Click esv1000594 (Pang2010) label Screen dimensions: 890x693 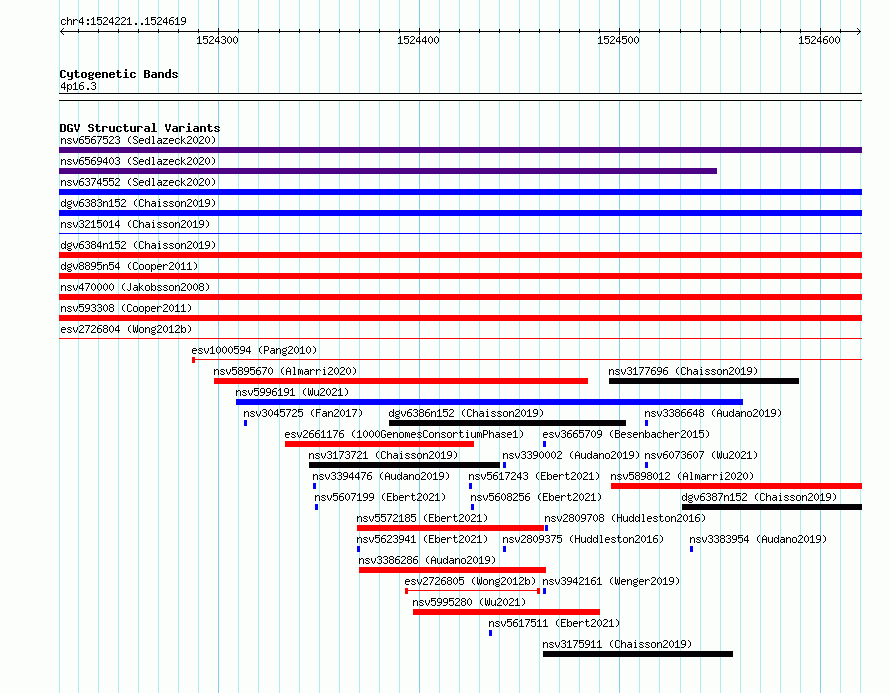pyautogui.click(x=254, y=350)
